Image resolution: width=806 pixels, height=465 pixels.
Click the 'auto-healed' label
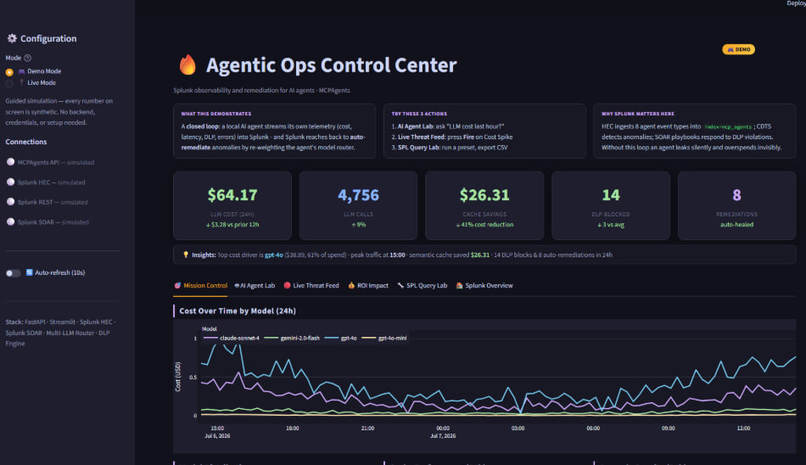737,225
